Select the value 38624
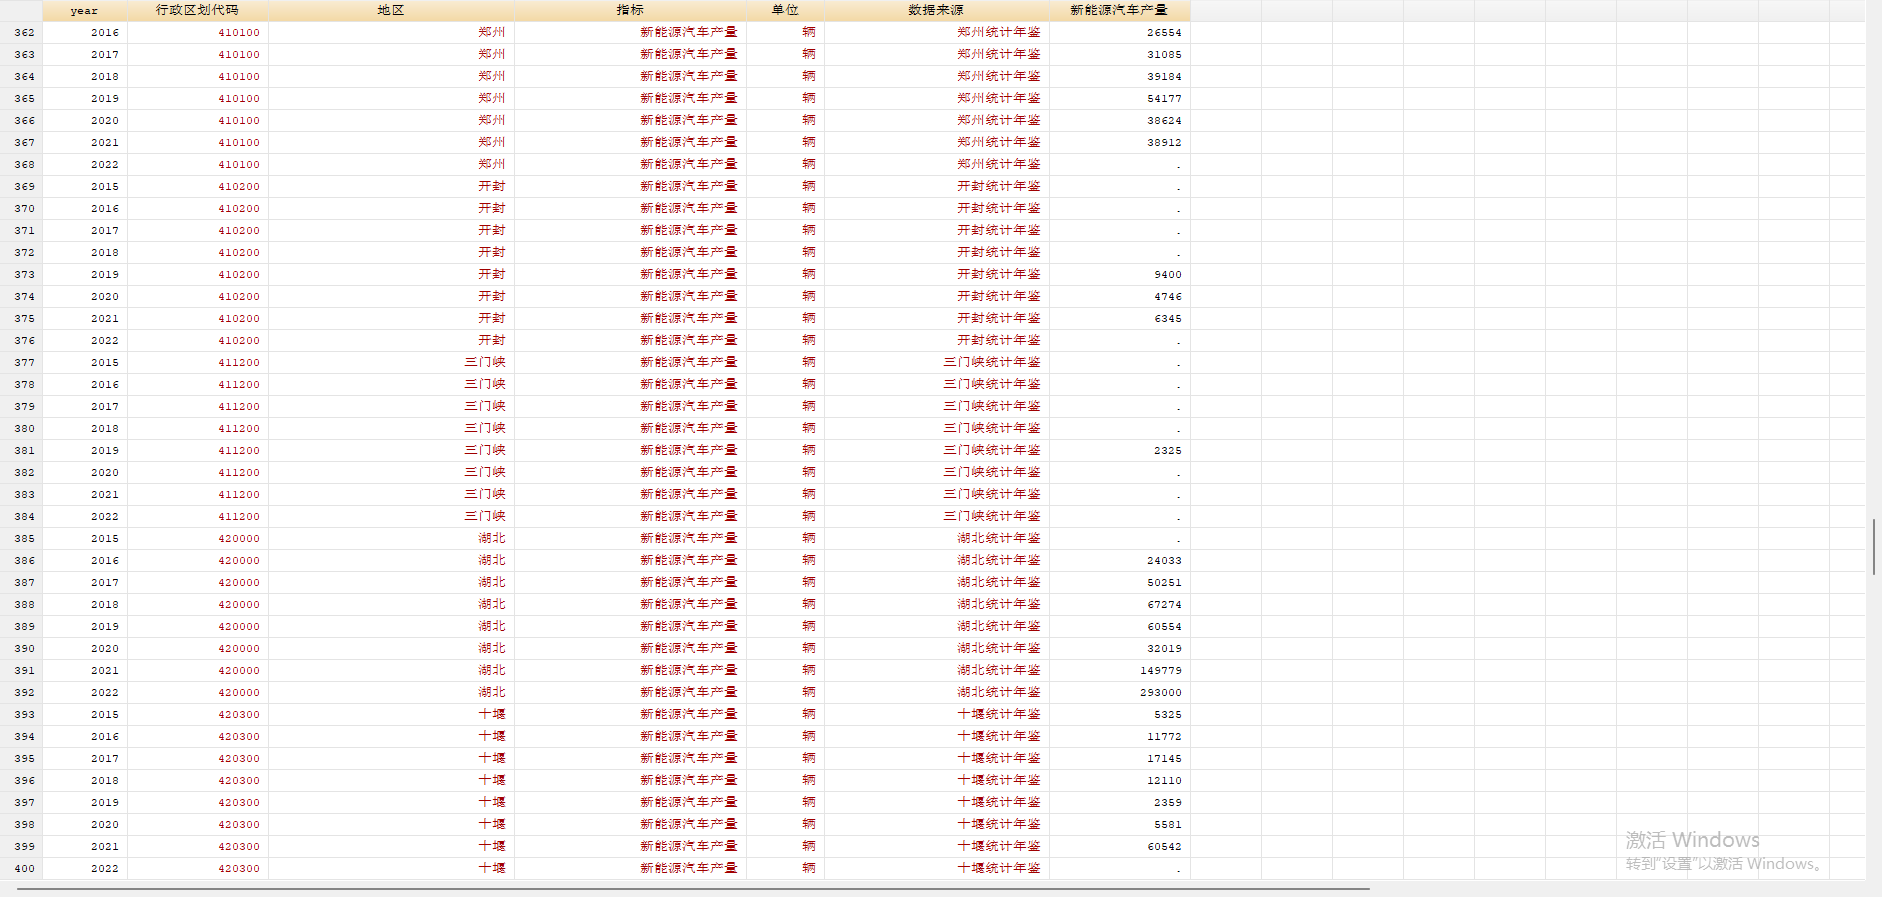 (1164, 121)
